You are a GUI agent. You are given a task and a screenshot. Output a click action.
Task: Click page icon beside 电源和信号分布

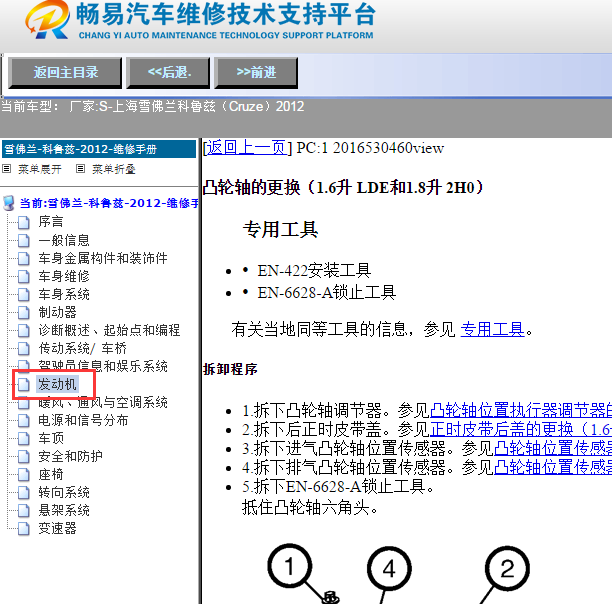click(x=24, y=421)
